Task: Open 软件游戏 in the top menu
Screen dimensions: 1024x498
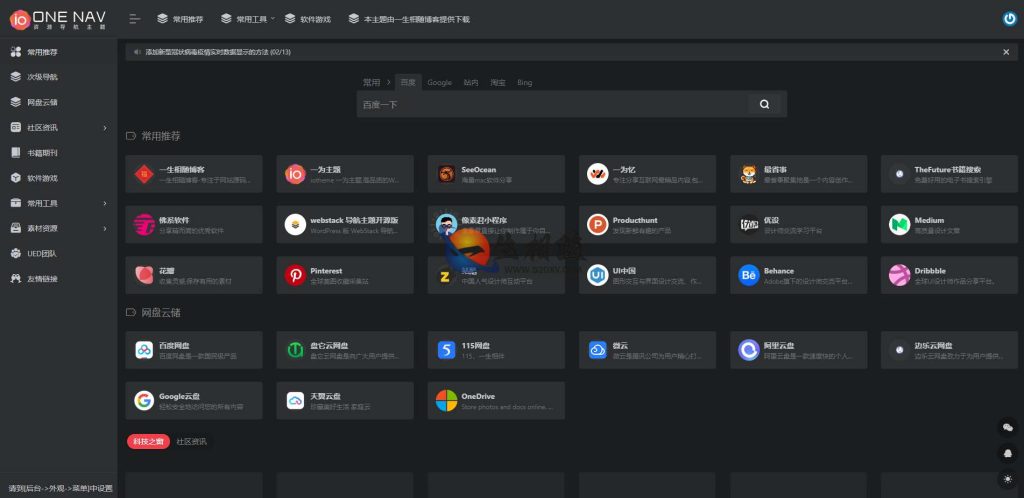Action: pos(308,19)
